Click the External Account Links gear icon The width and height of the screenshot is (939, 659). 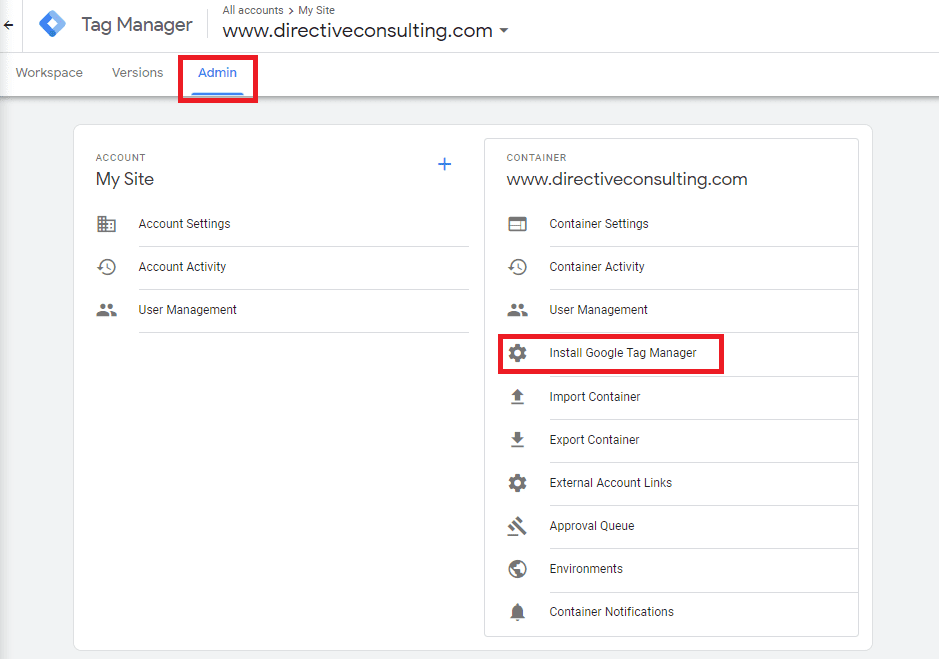[x=517, y=483]
